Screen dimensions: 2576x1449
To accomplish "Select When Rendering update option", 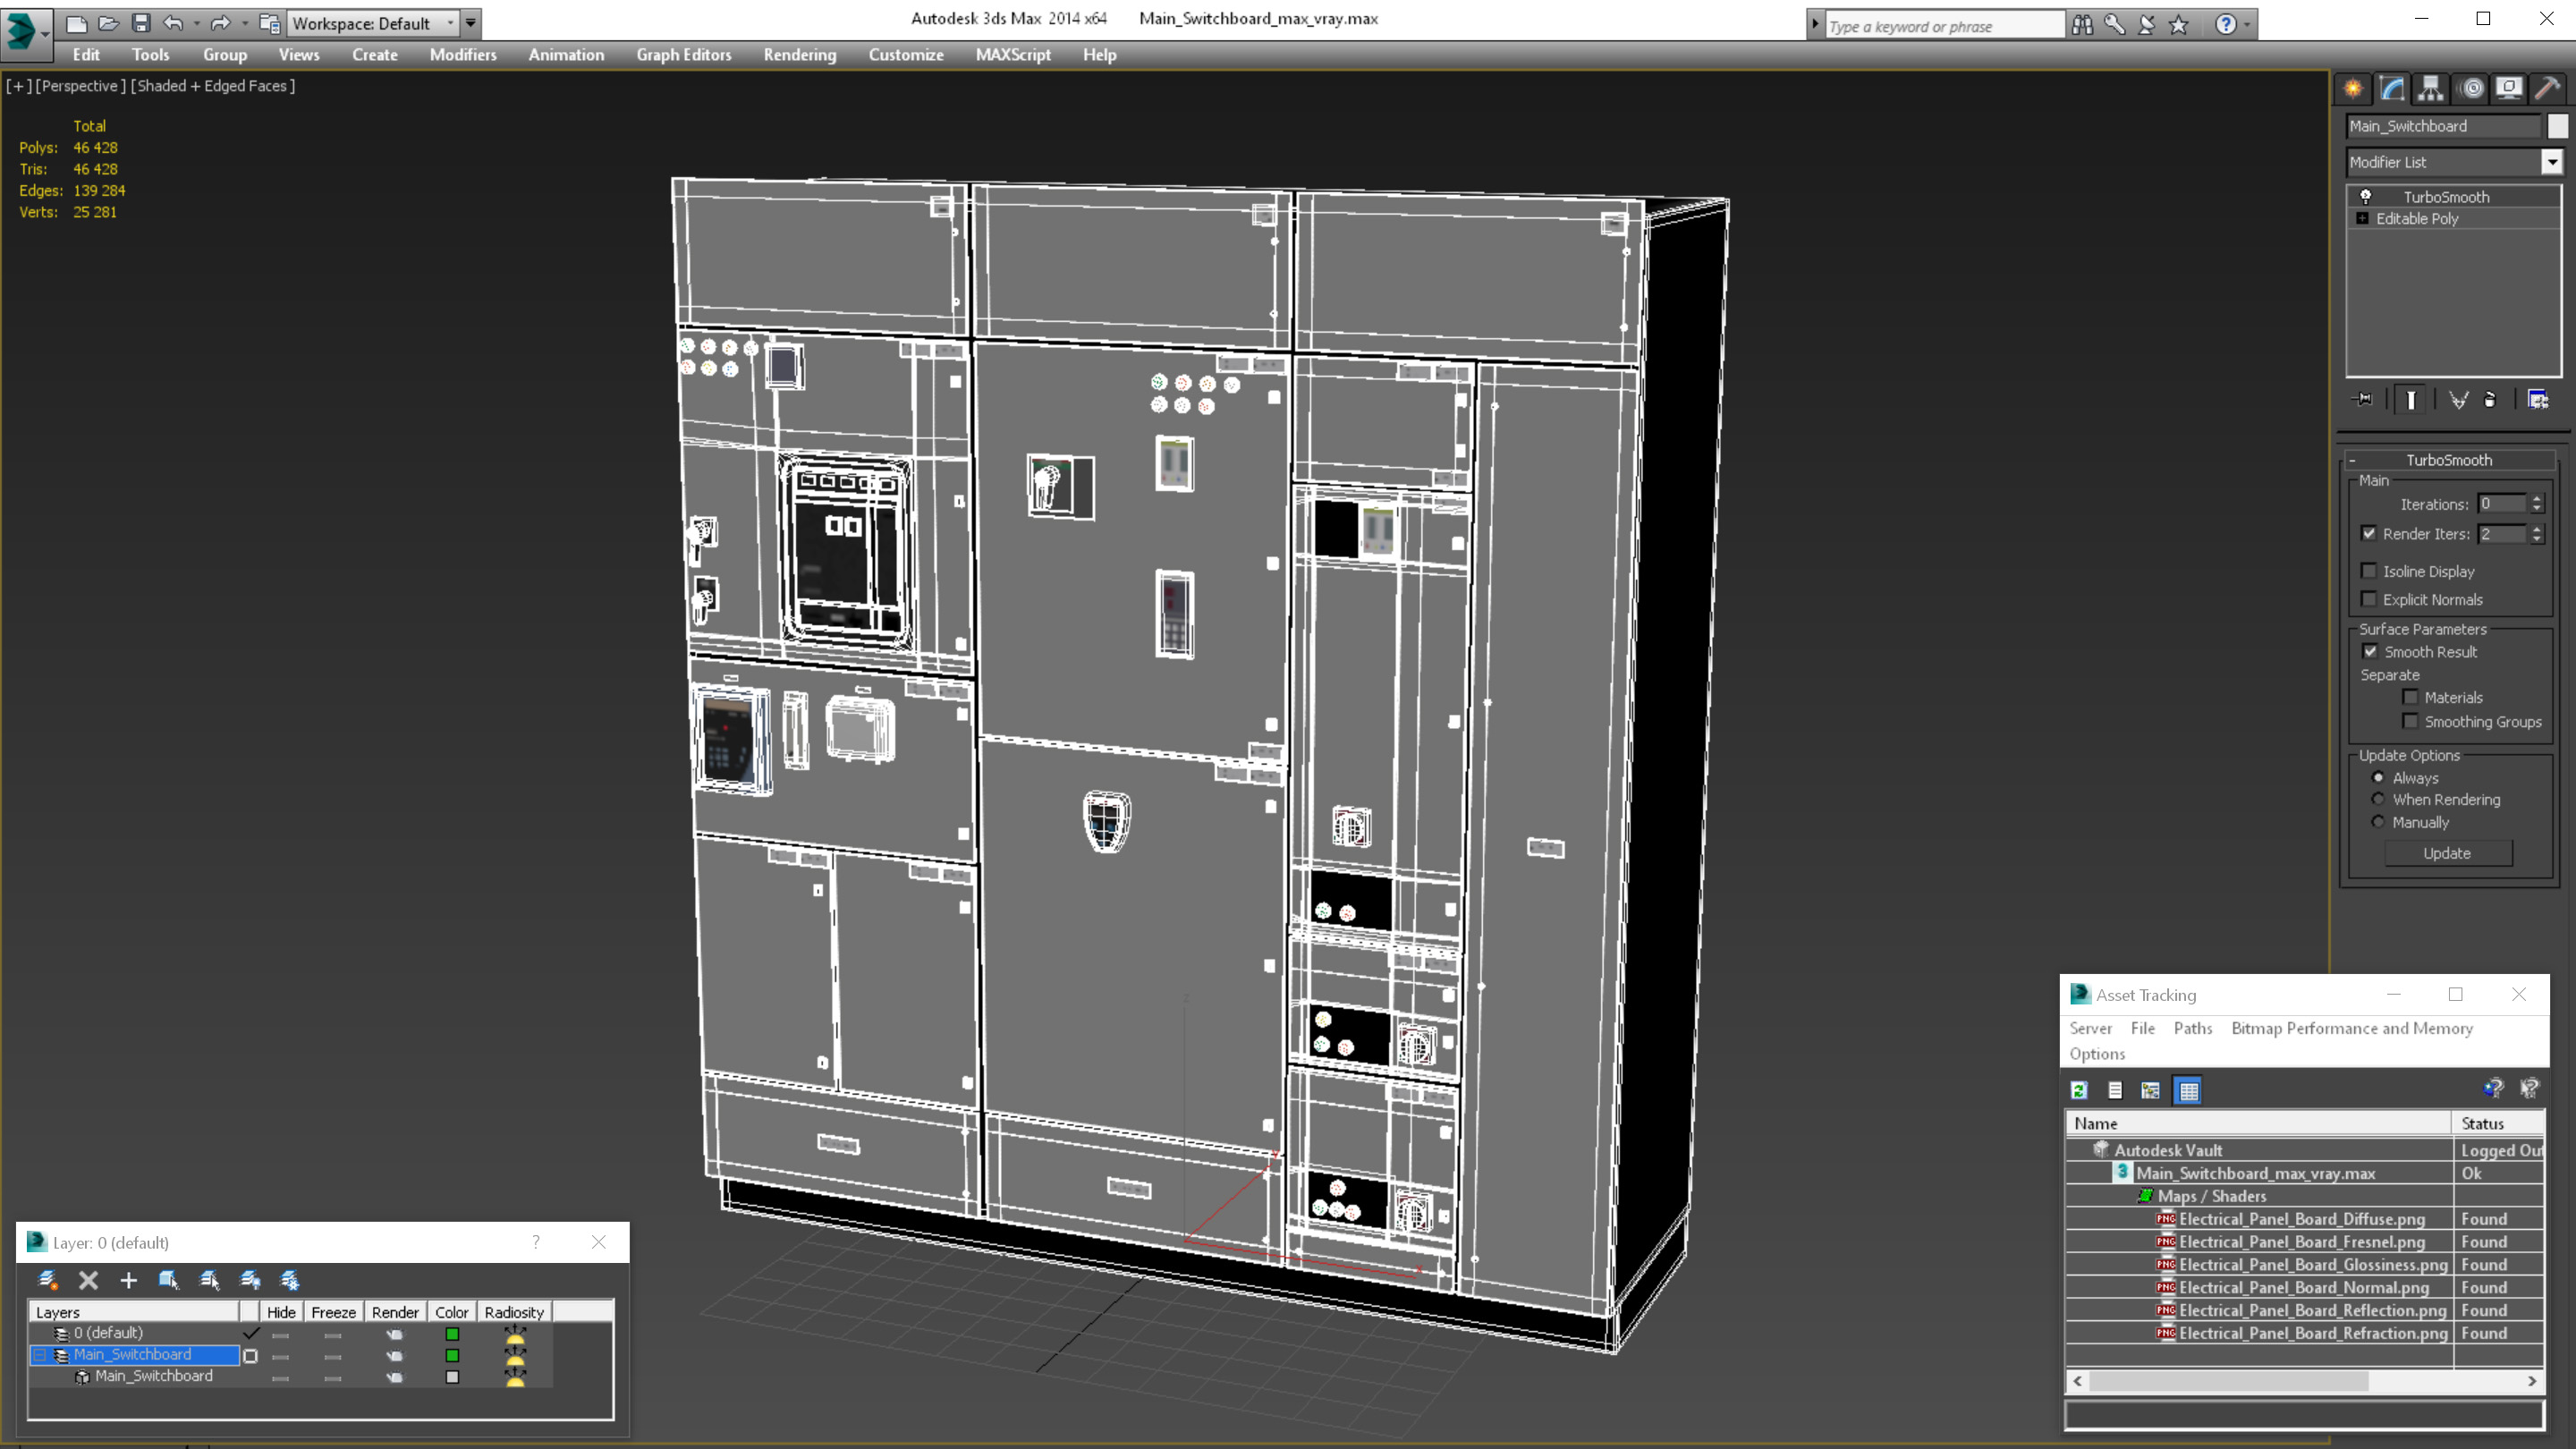I will [2378, 799].
